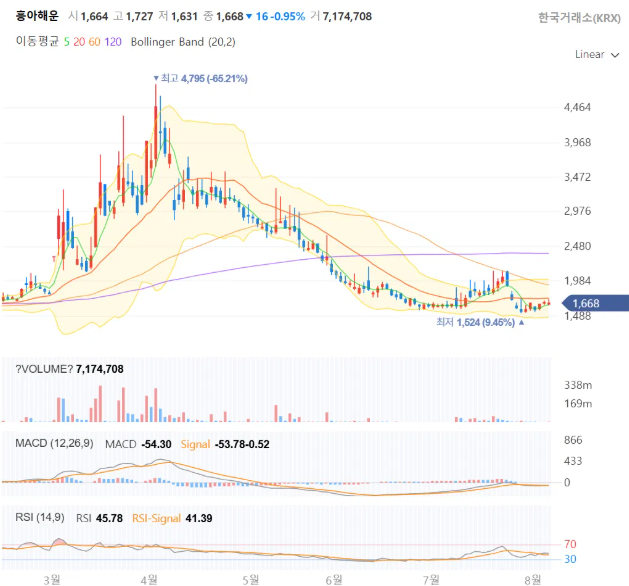Click the 60-day moving average label

coord(94,42)
